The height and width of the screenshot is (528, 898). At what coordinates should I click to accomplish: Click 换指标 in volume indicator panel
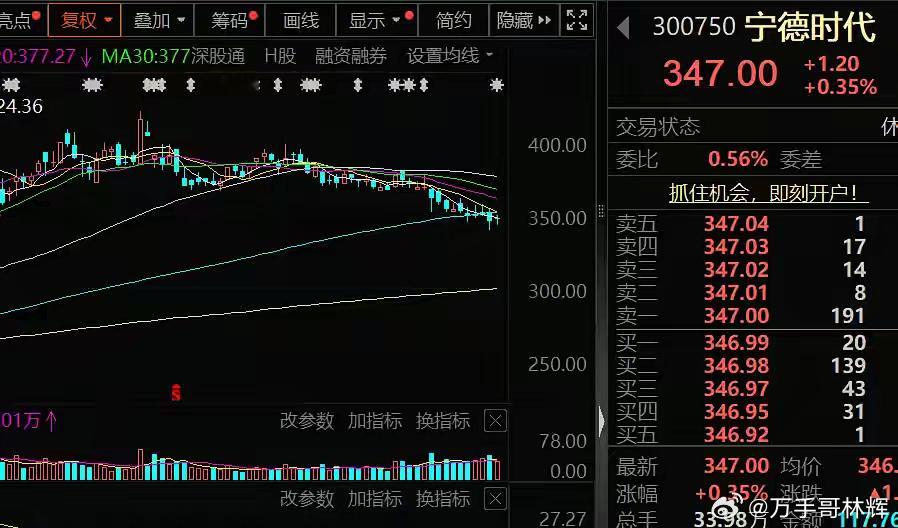click(443, 421)
